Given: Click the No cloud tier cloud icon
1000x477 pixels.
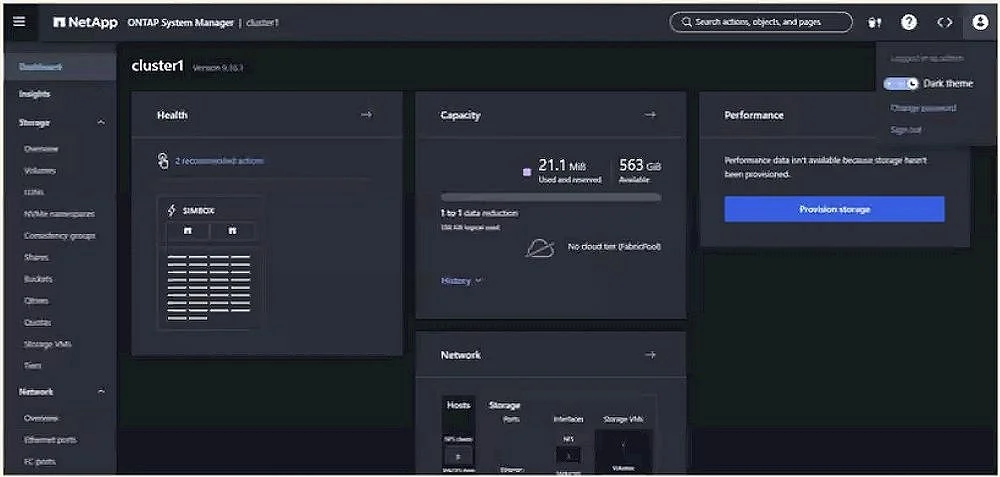Looking at the screenshot, I should [540, 247].
